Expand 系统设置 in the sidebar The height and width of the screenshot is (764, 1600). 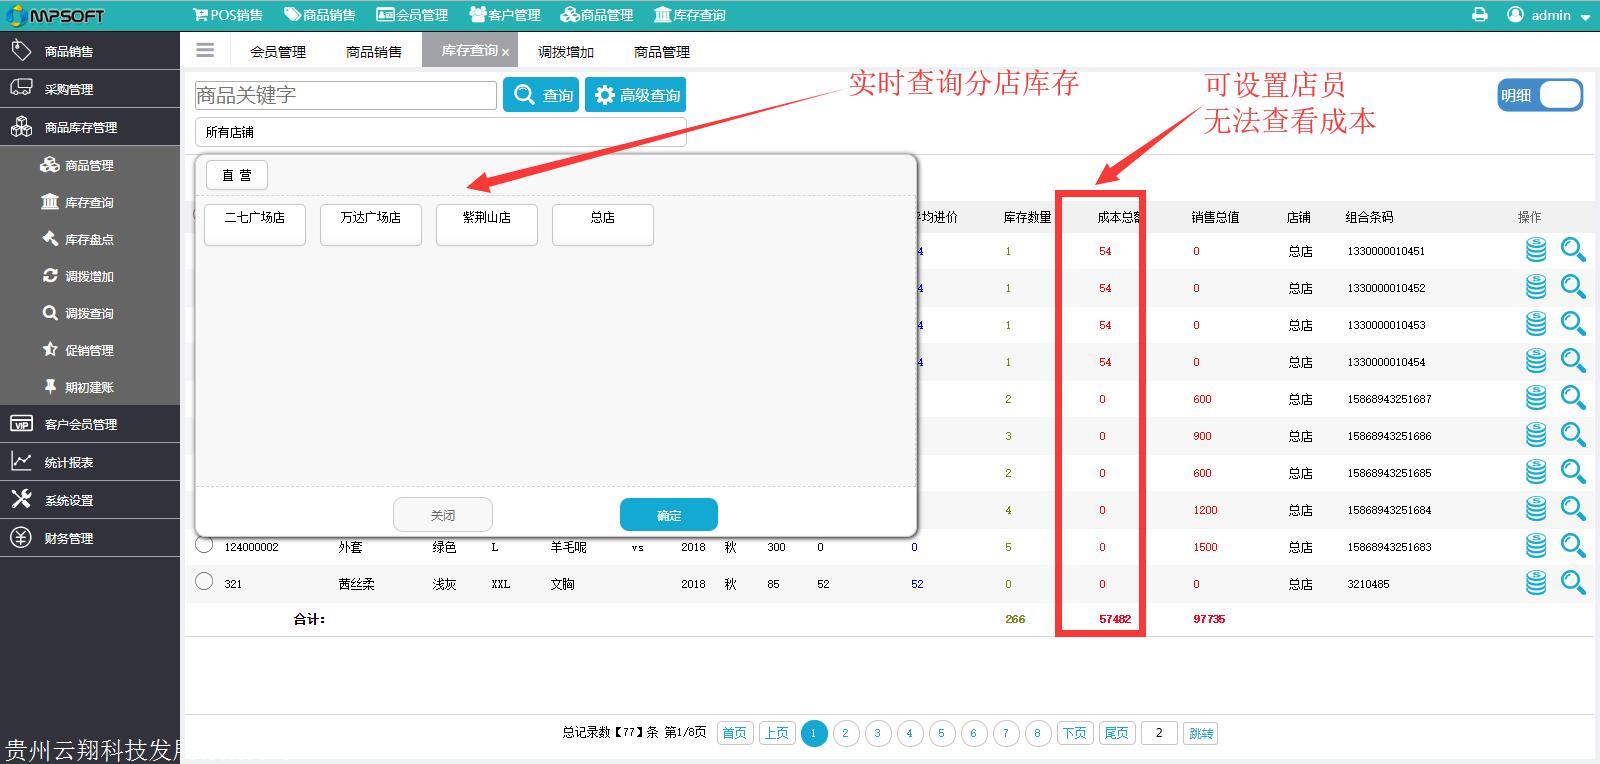[90, 500]
